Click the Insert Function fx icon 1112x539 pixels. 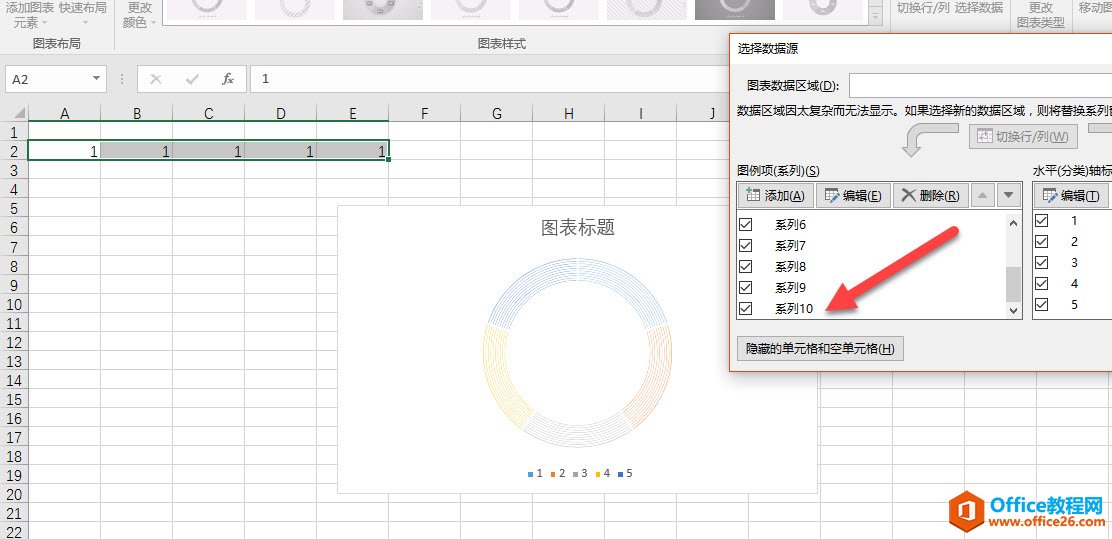pyautogui.click(x=228, y=79)
